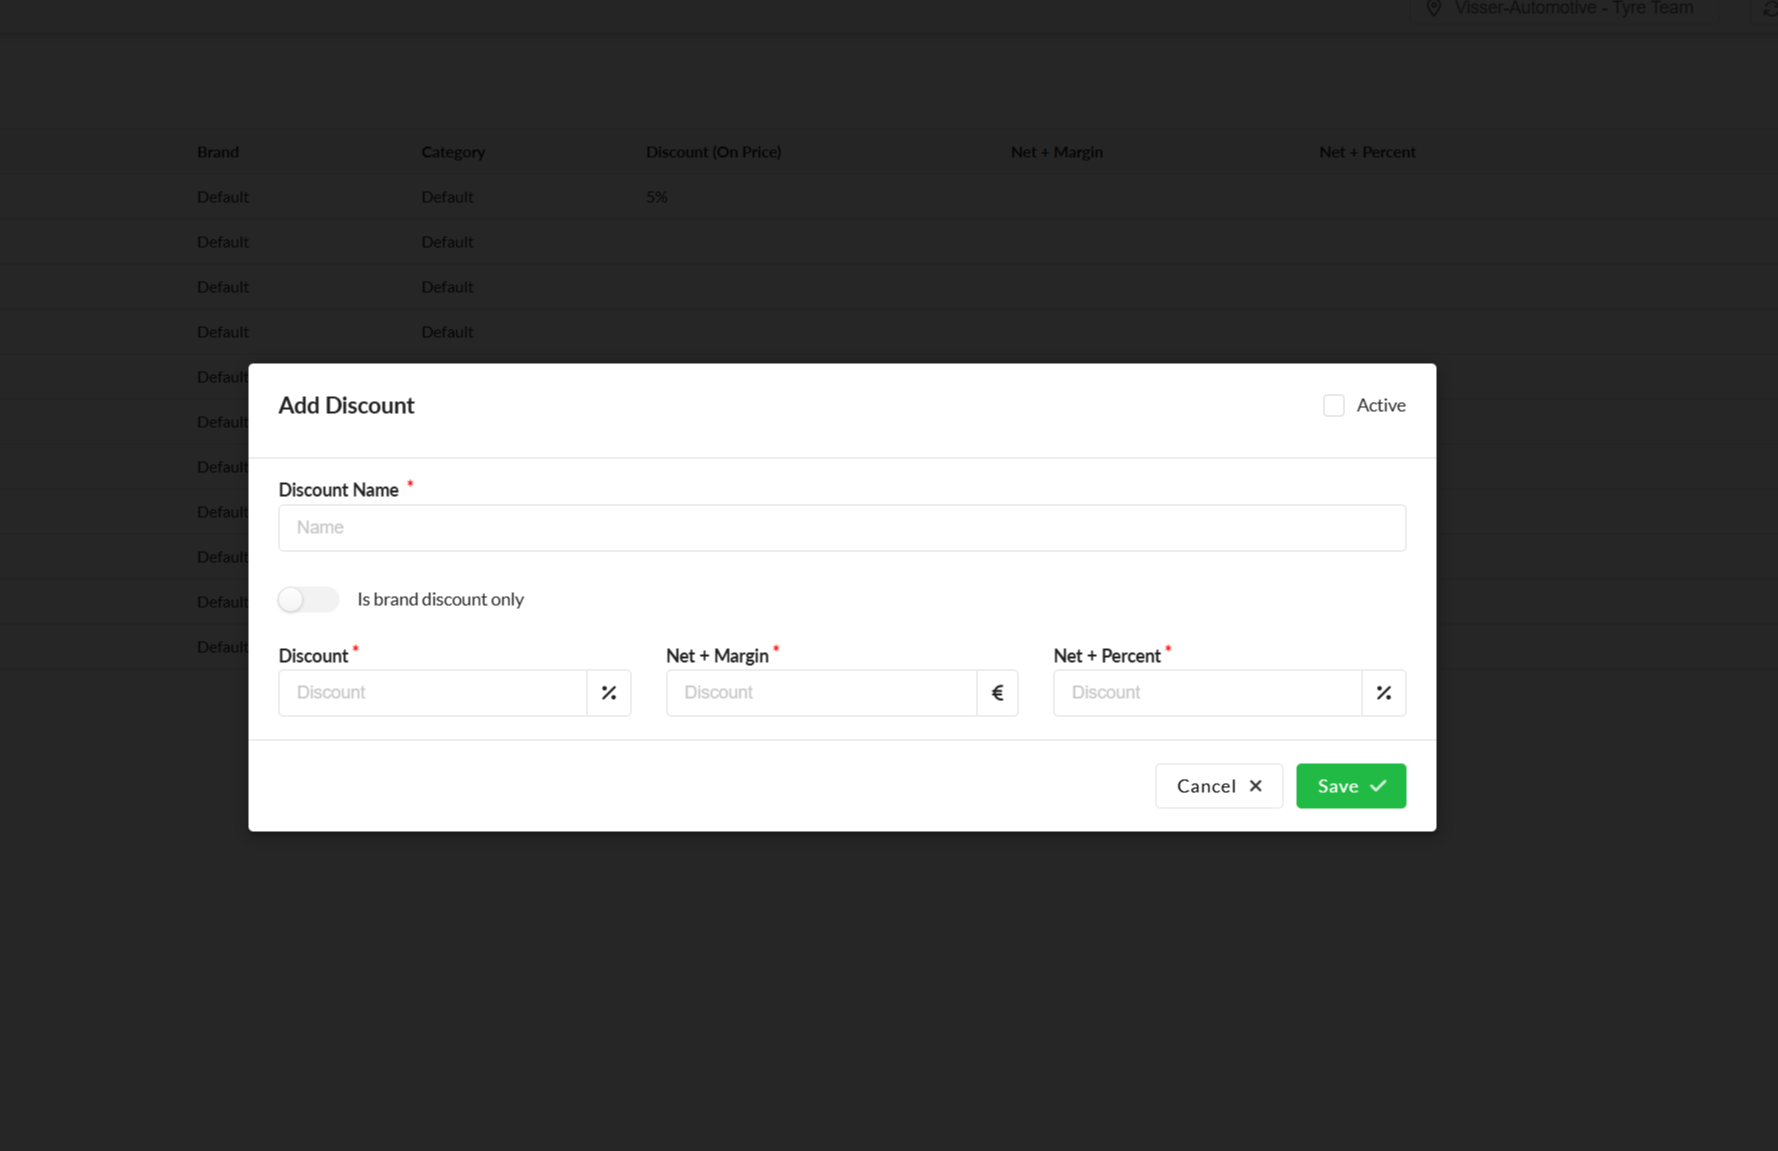The height and width of the screenshot is (1151, 1778).
Task: Click the euro icon beside Net + Margin
Action: click(x=997, y=692)
